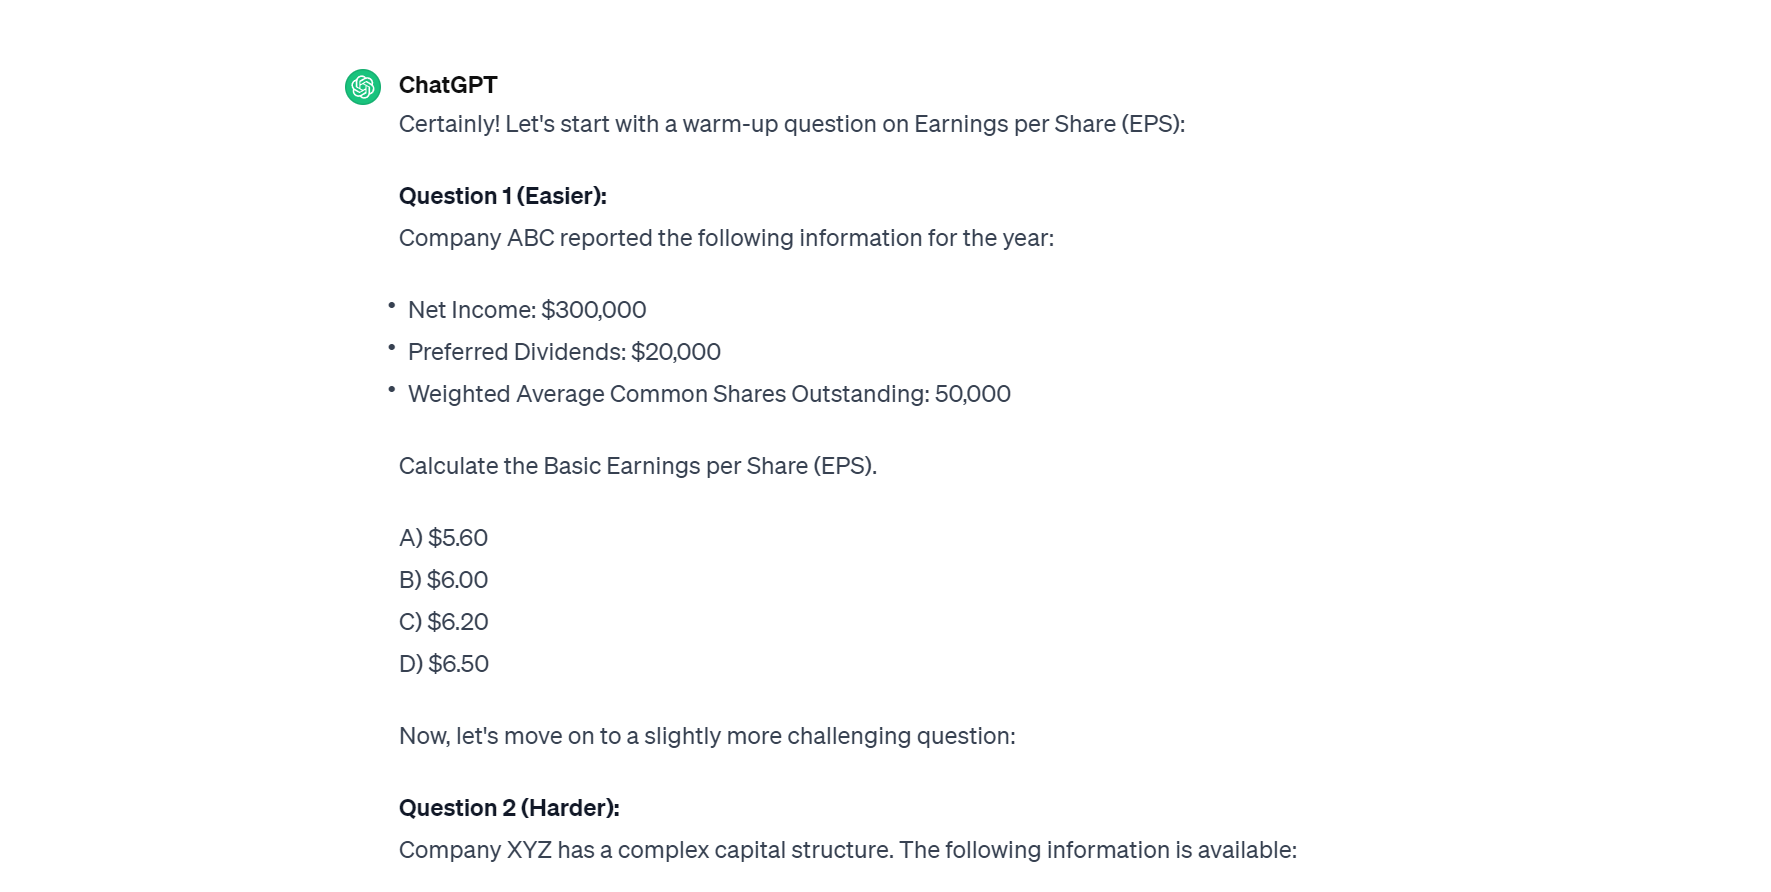Select answer option D) $6.50
Viewport: 1771px width, 892px height.
[x=443, y=664]
